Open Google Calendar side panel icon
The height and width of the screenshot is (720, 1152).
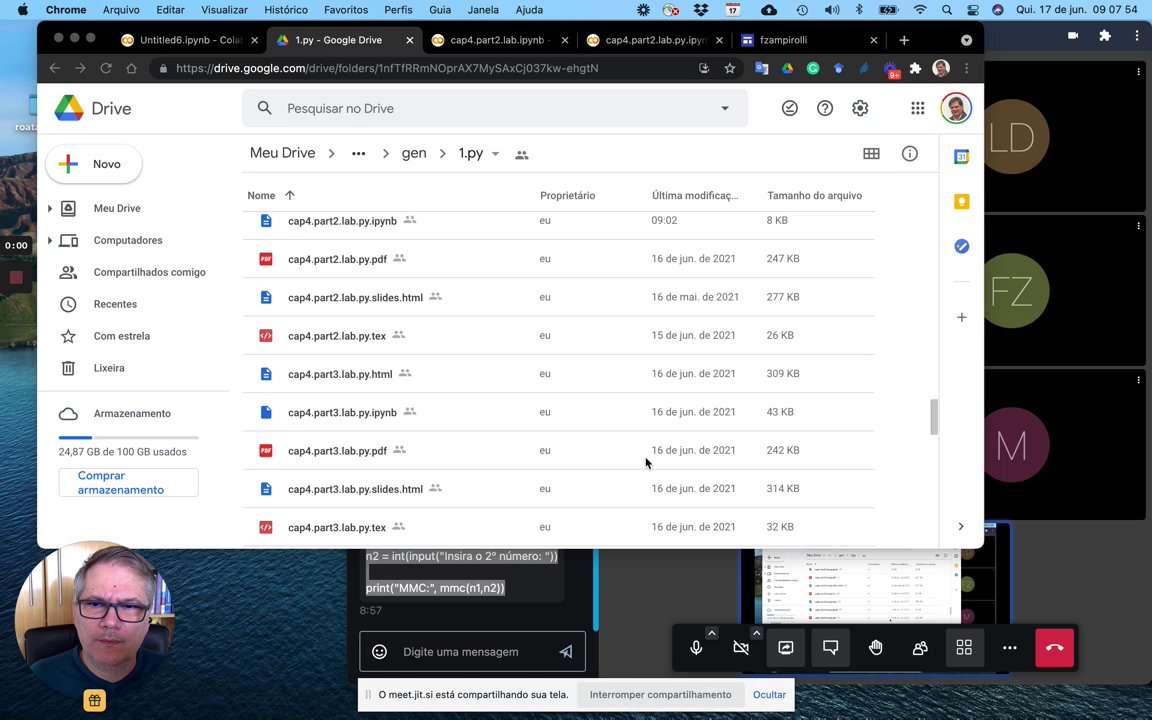point(961,156)
